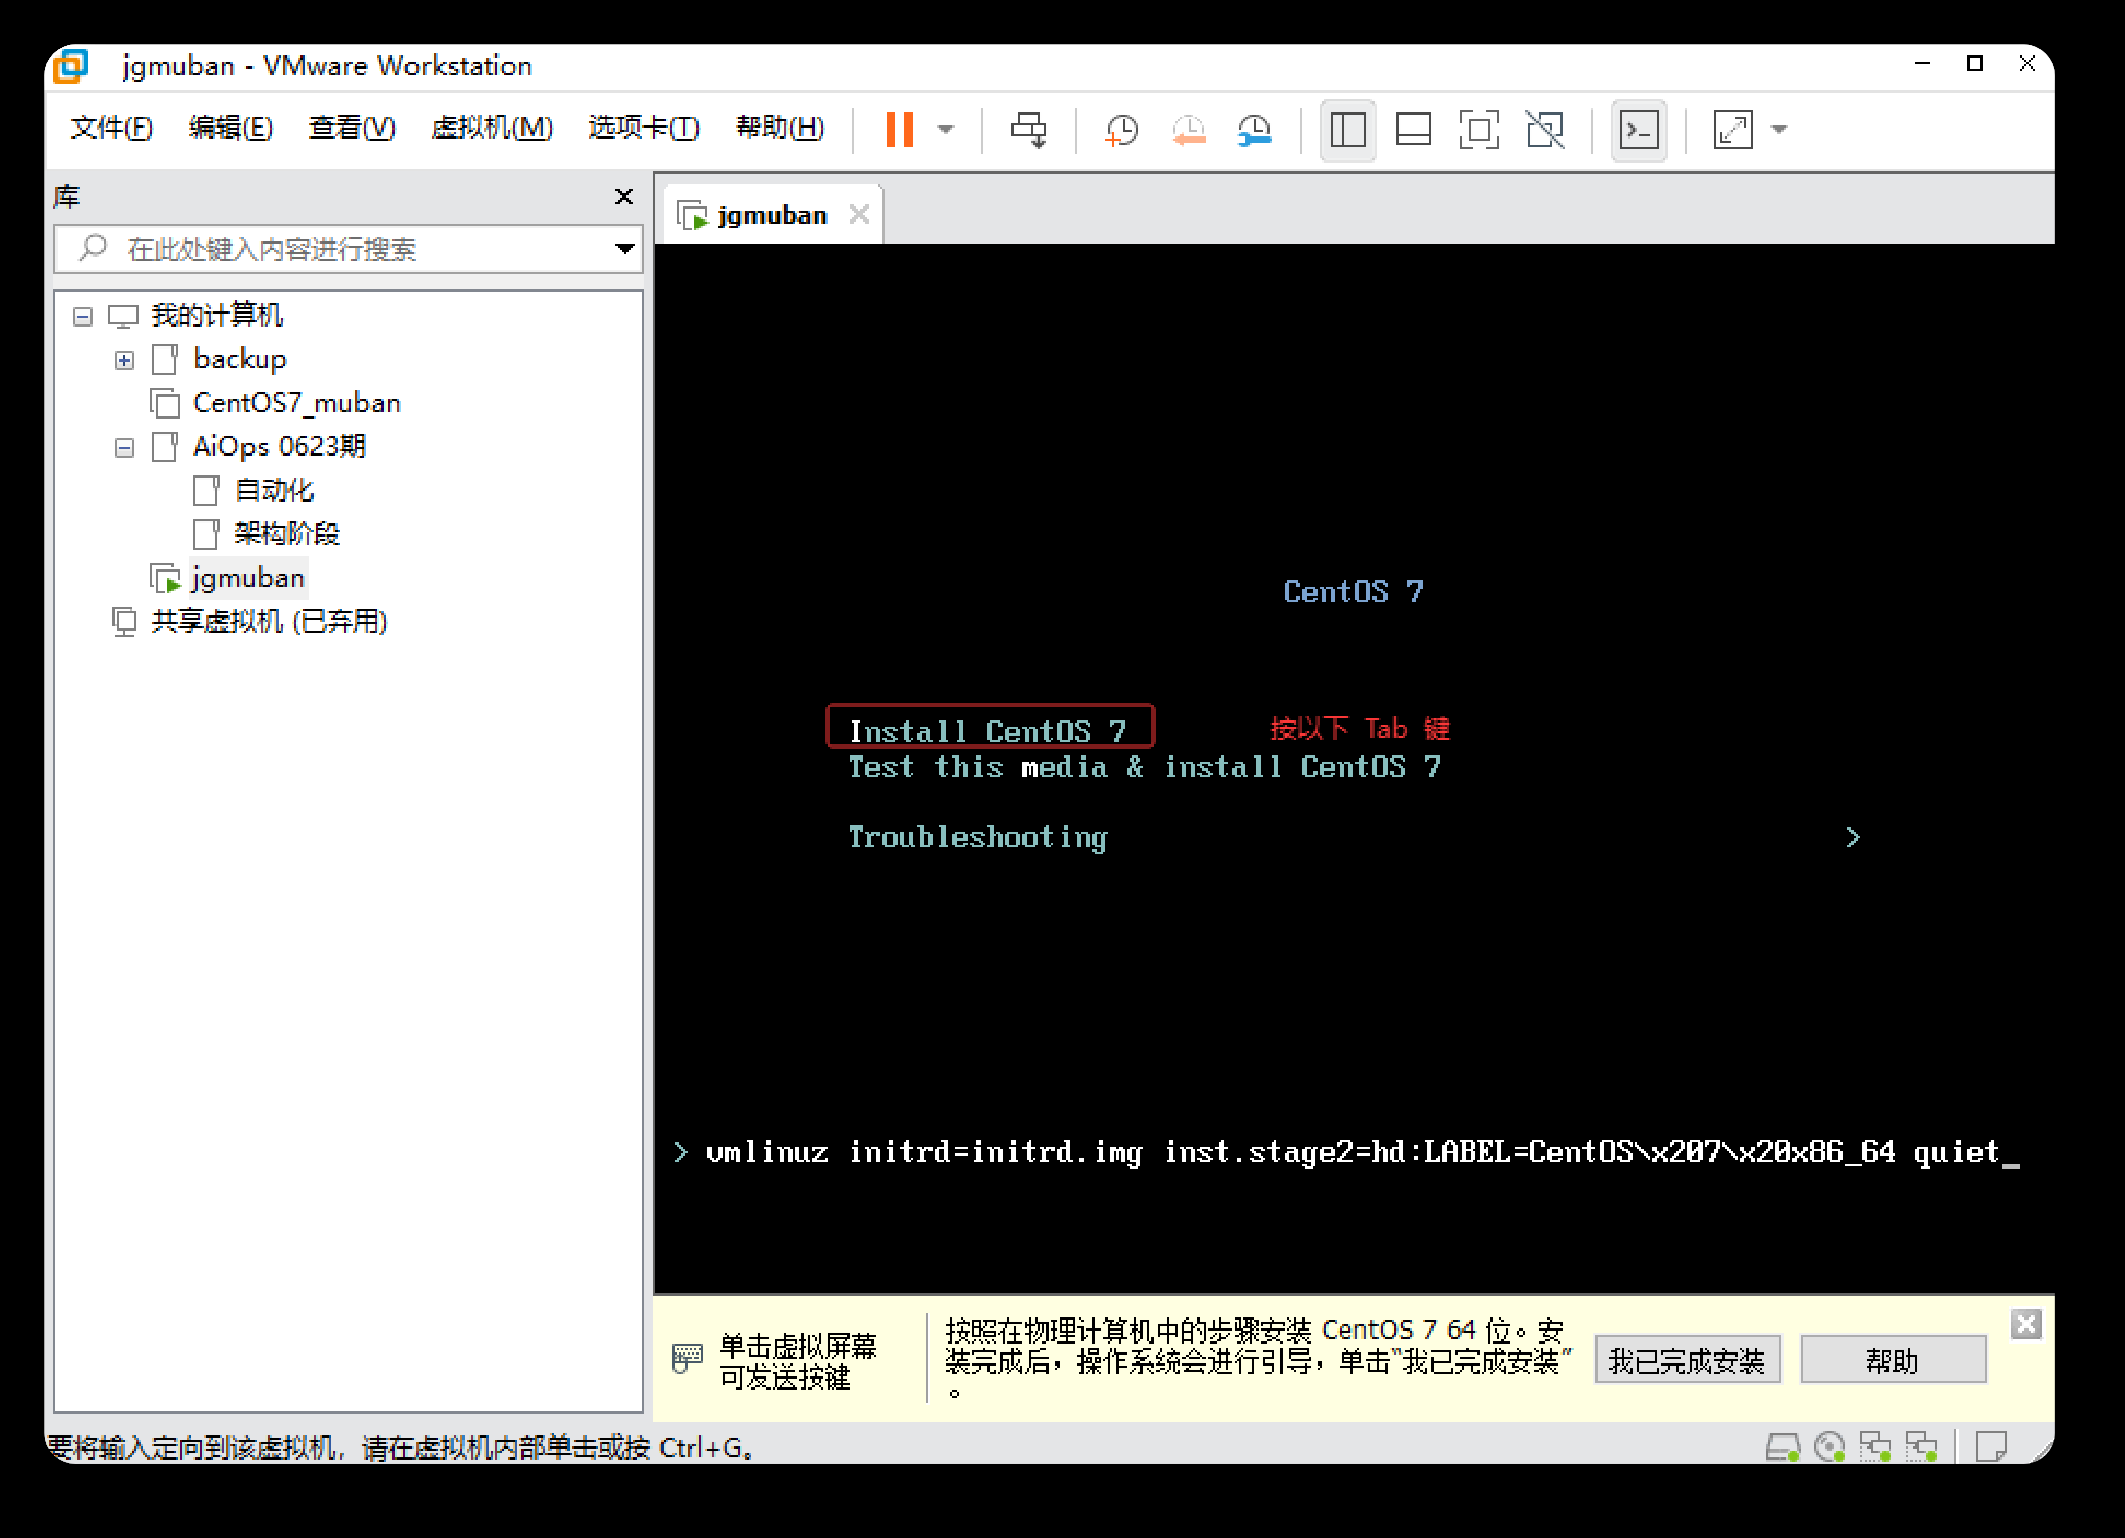The height and width of the screenshot is (1538, 2125).
Task: Click the magnifier icon in search box
Action: (93, 247)
